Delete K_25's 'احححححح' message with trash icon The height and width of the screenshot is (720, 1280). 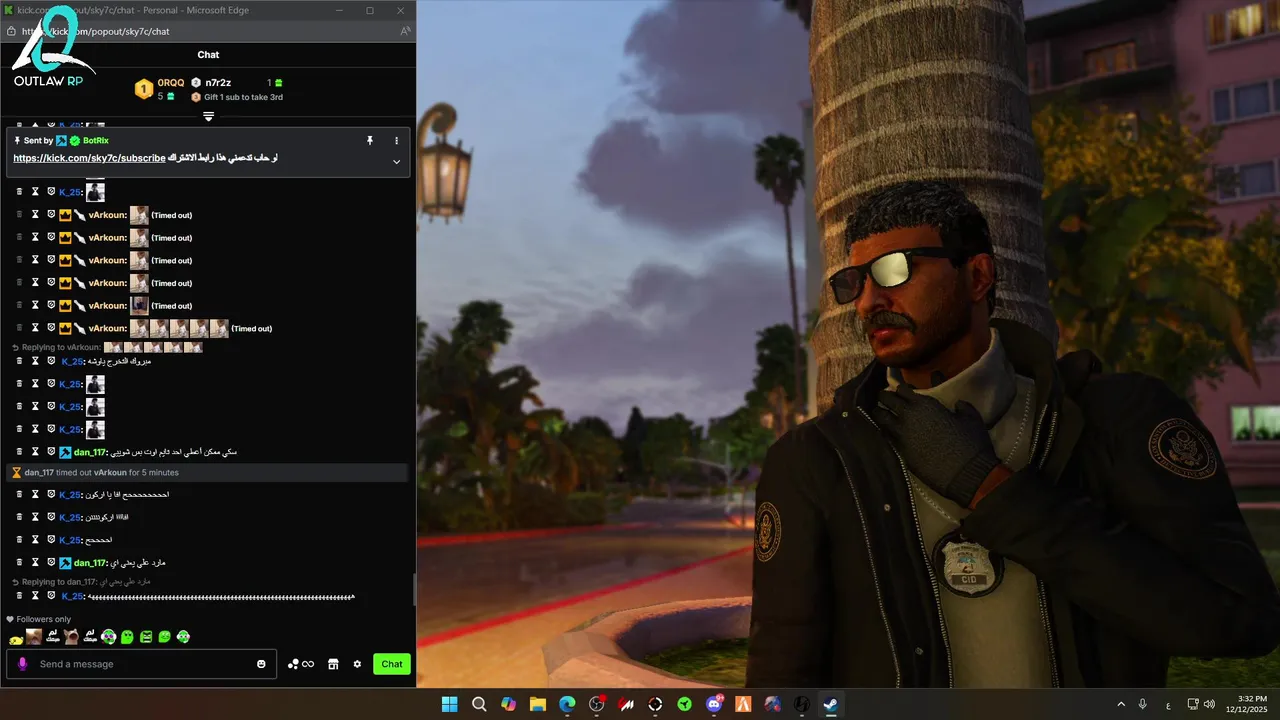tap(19, 539)
